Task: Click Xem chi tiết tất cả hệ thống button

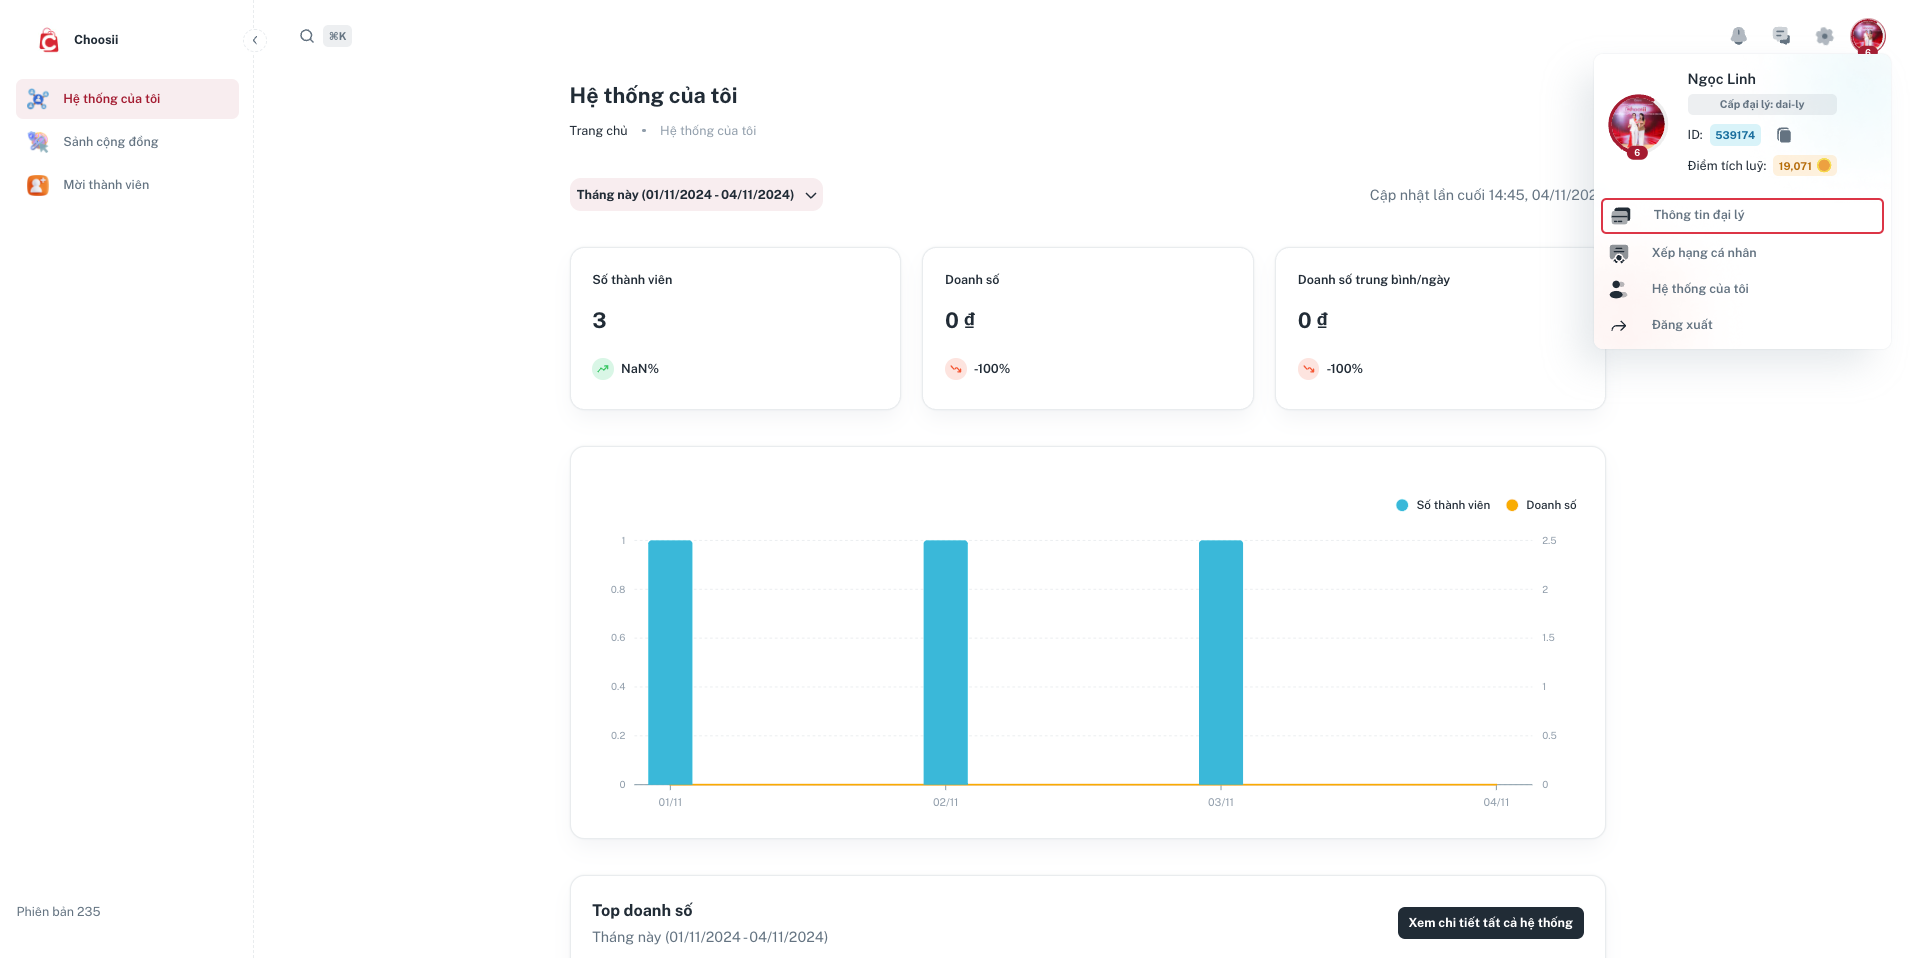Action: (1489, 923)
